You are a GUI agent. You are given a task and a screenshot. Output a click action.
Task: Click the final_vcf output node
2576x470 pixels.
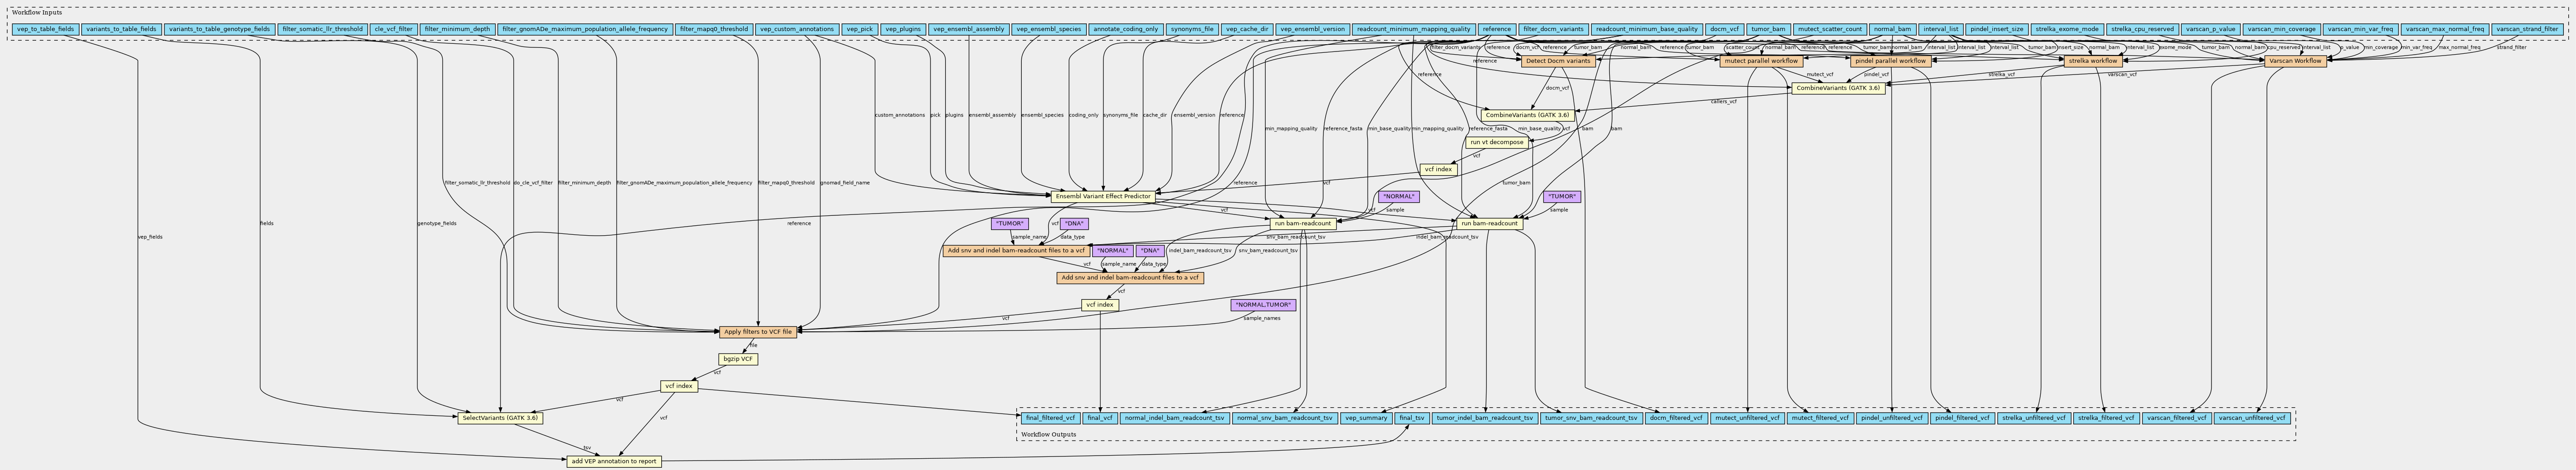tap(1100, 417)
